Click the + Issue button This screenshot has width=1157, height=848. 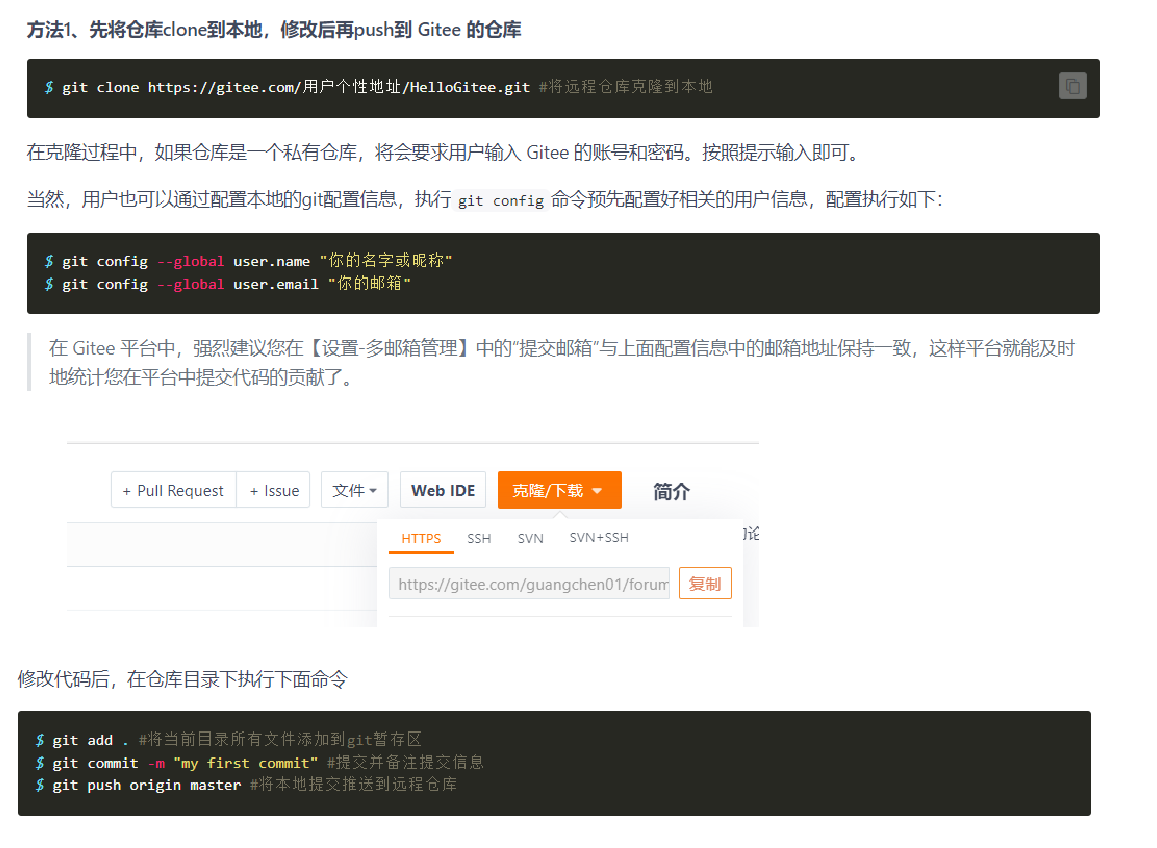coord(274,491)
